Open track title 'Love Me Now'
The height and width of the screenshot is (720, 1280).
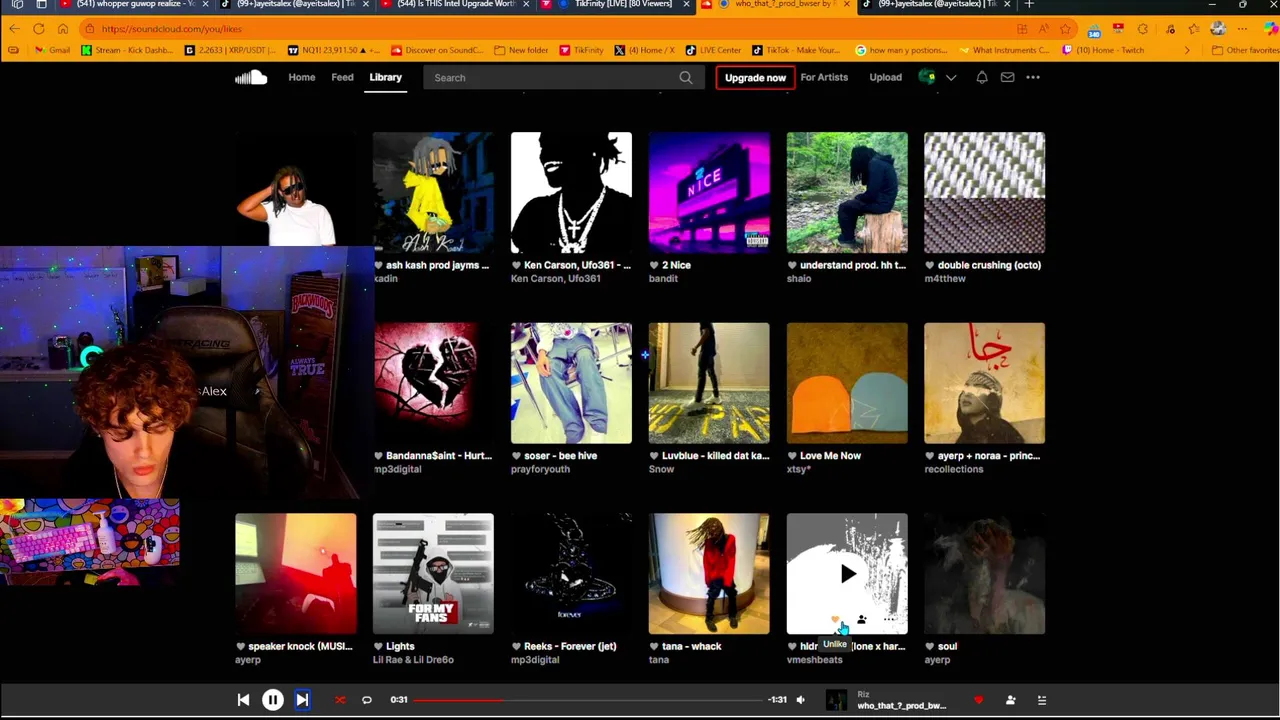click(830, 456)
